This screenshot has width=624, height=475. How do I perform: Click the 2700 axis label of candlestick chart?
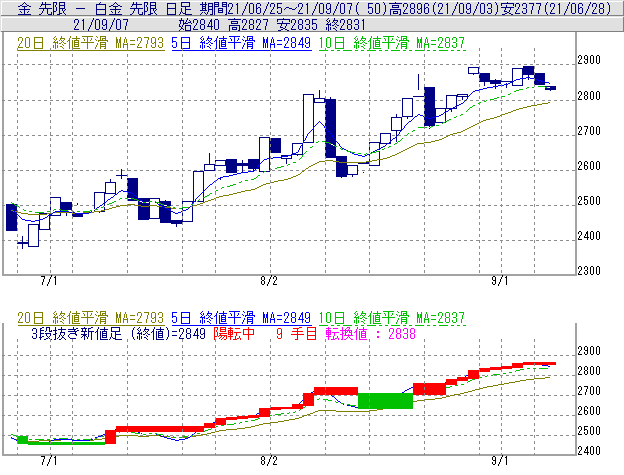point(589,131)
